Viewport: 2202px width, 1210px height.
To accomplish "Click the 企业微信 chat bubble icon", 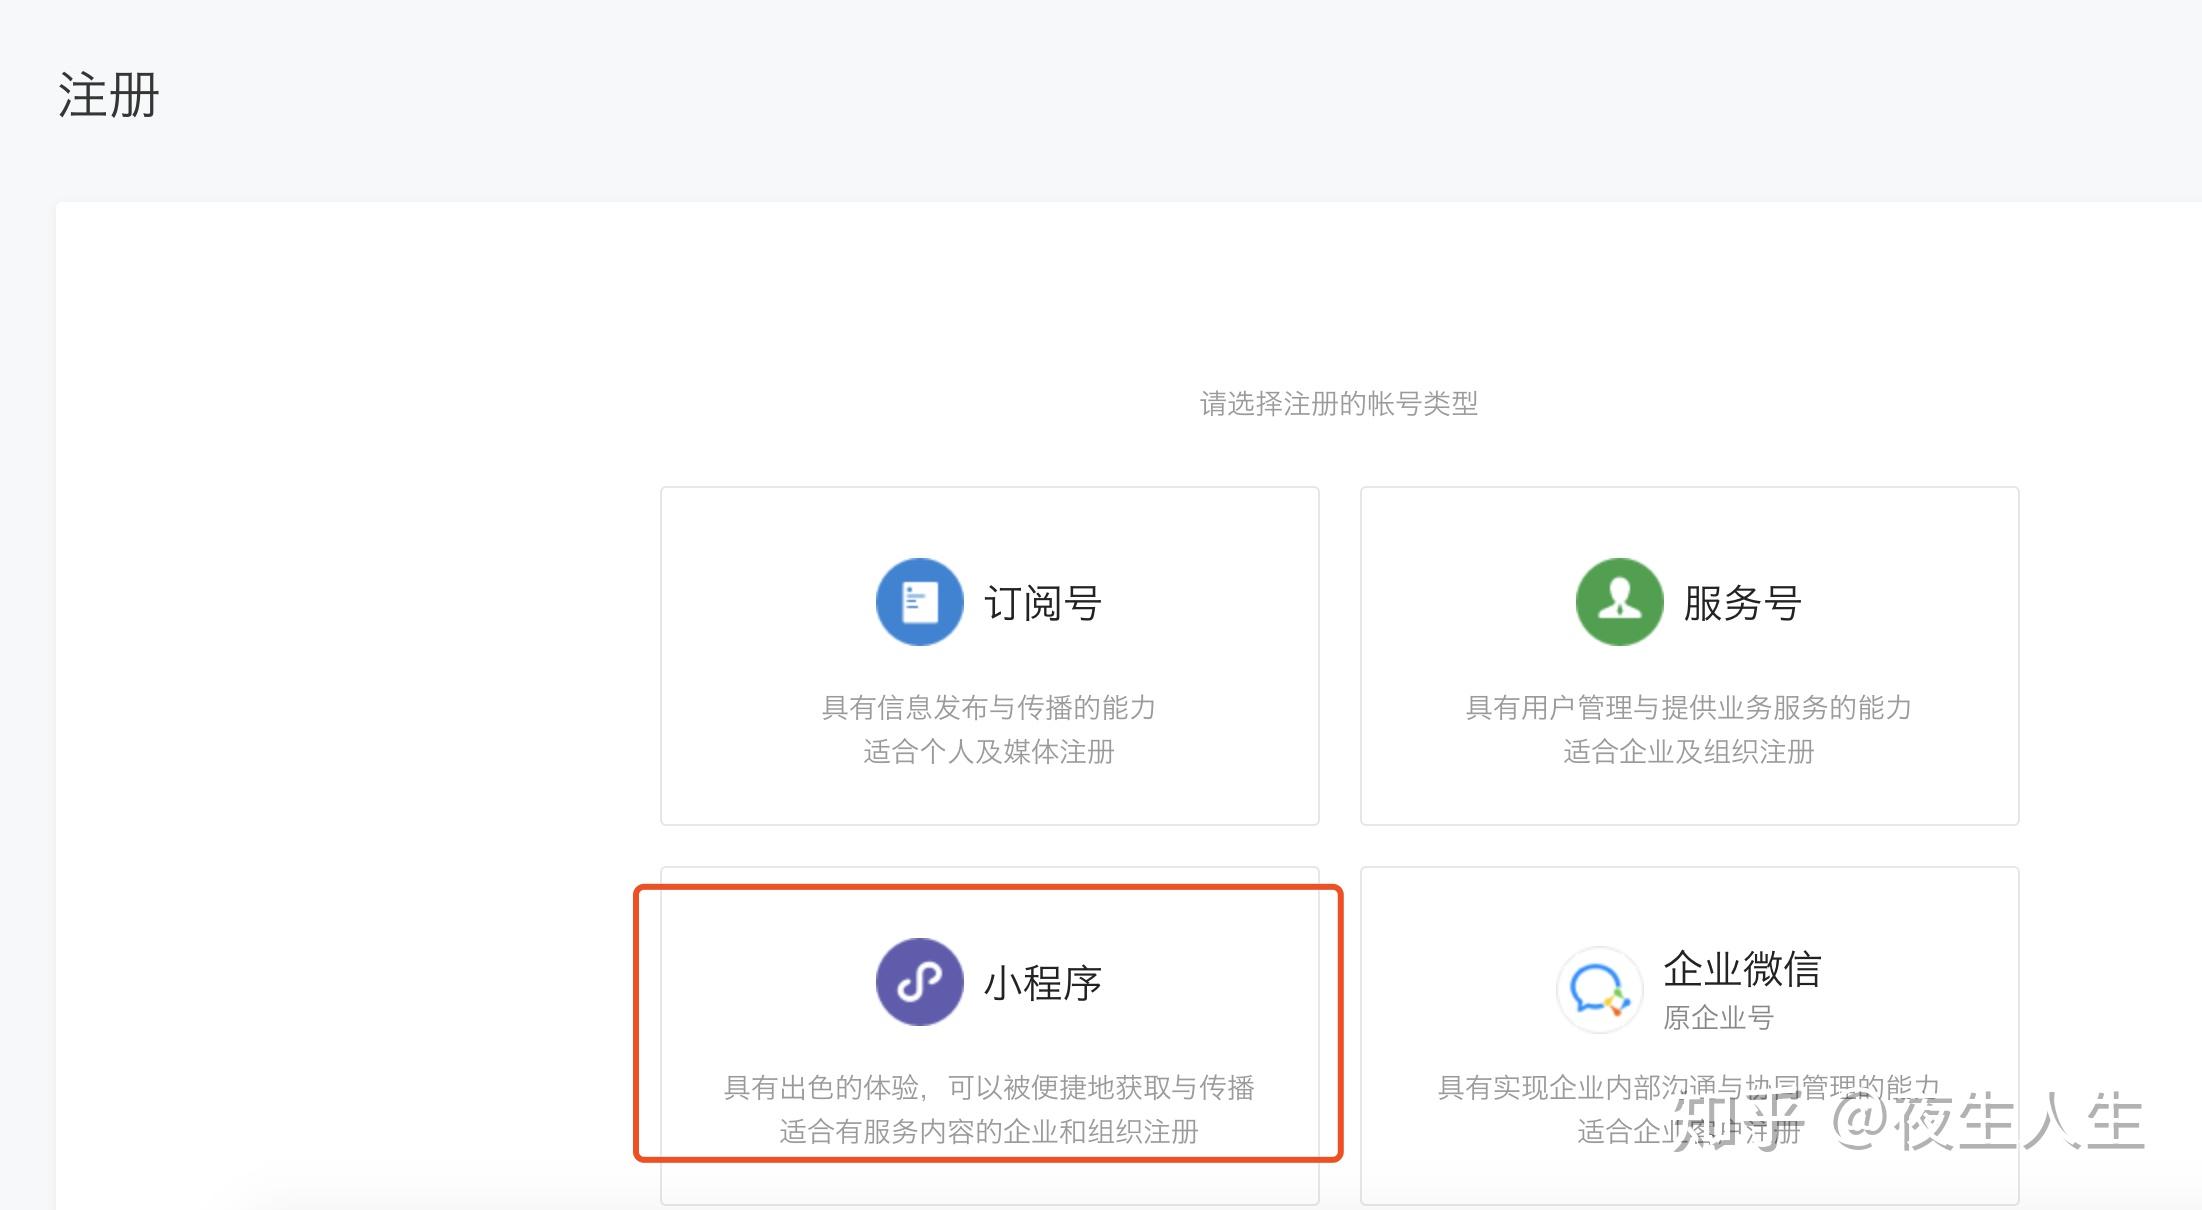I will 1599,990.
